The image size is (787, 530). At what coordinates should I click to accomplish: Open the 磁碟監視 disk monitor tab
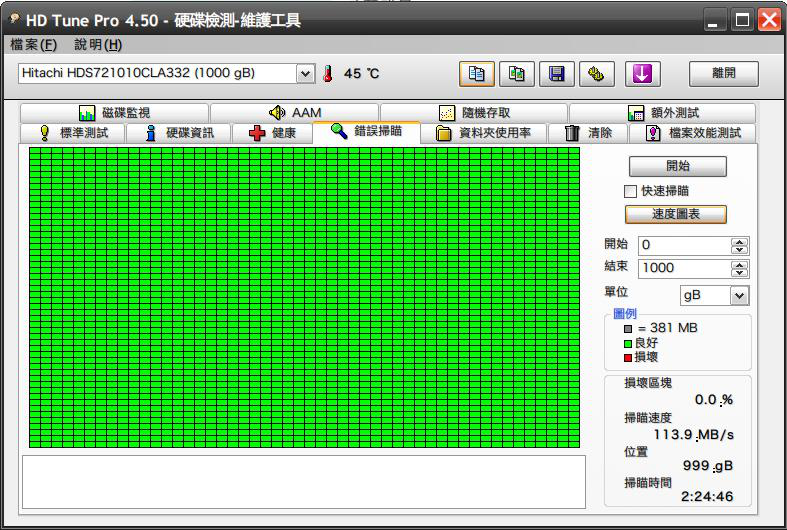click(x=114, y=113)
